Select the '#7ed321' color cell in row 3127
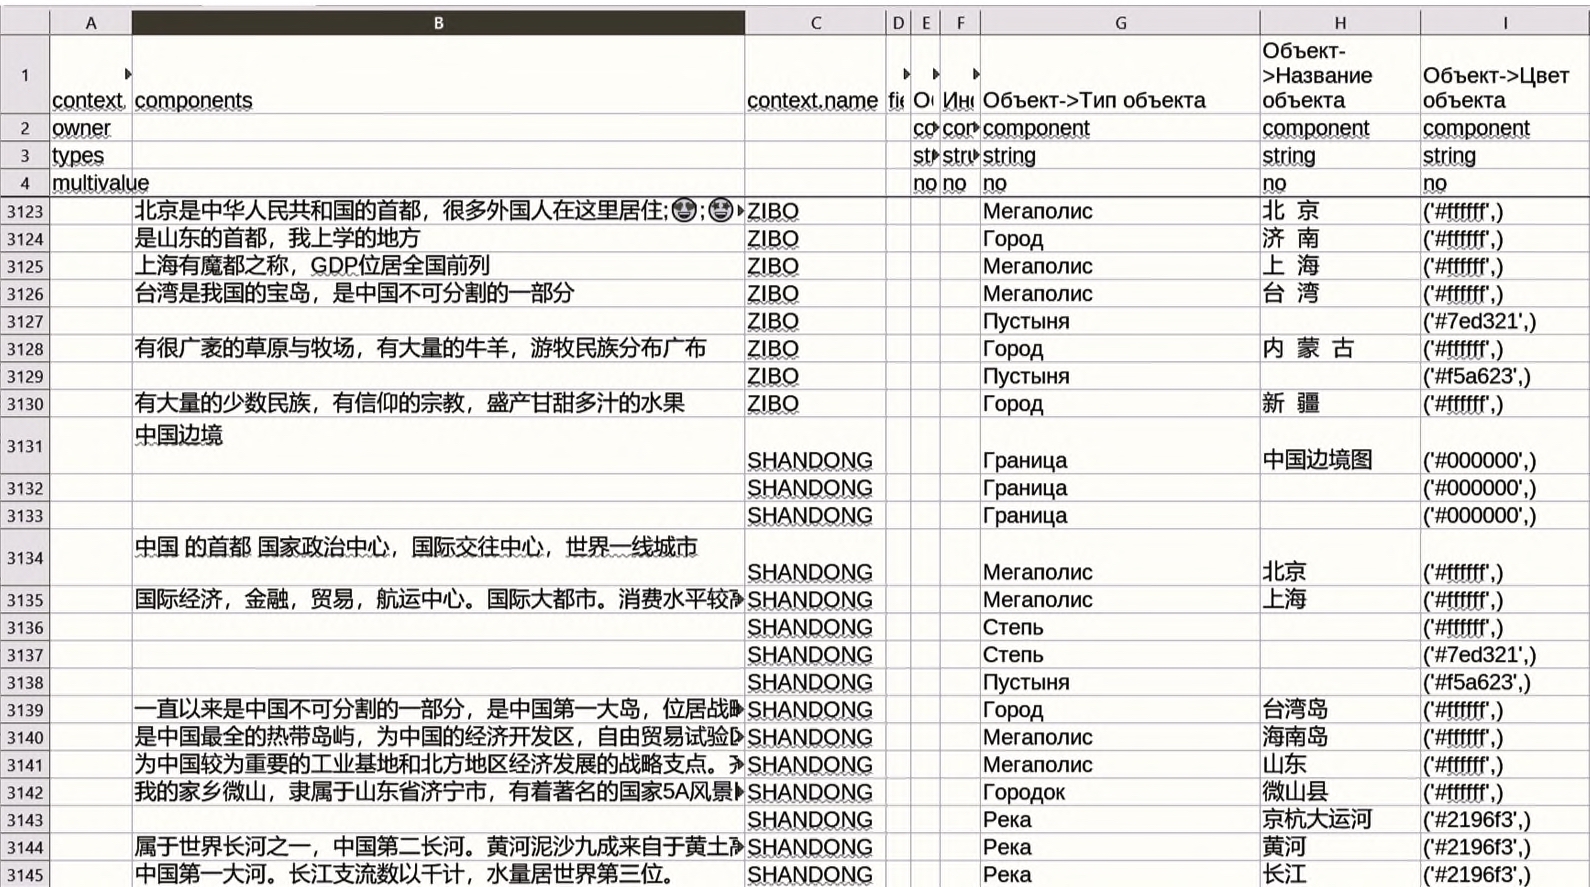Screen dimensions: 1590x887 point(1503,321)
